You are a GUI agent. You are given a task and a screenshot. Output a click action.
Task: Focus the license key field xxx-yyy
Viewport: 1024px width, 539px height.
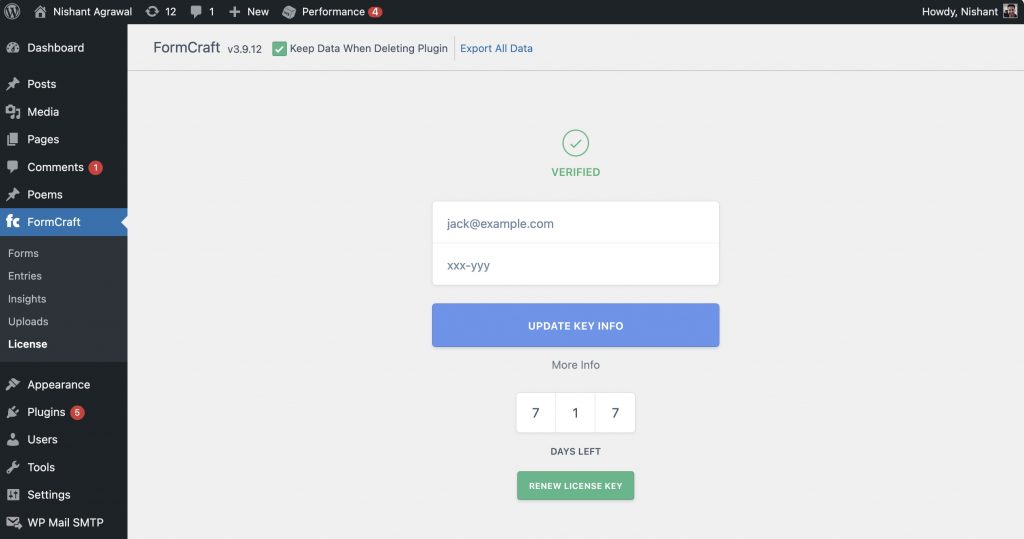[x=575, y=266]
